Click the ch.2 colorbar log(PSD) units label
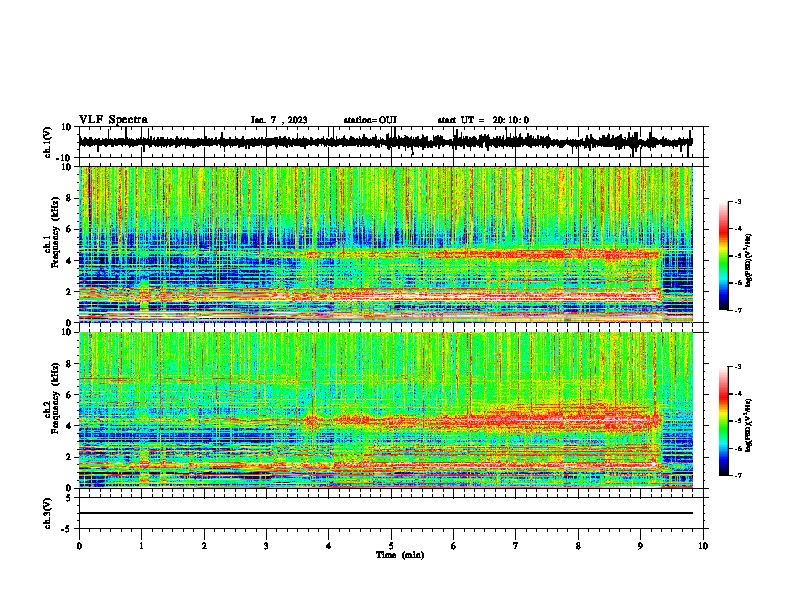 tap(748, 426)
